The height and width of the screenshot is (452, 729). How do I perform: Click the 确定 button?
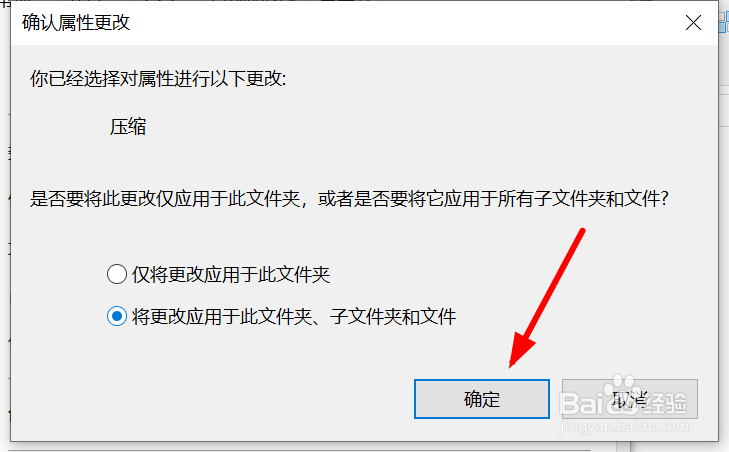(x=482, y=399)
